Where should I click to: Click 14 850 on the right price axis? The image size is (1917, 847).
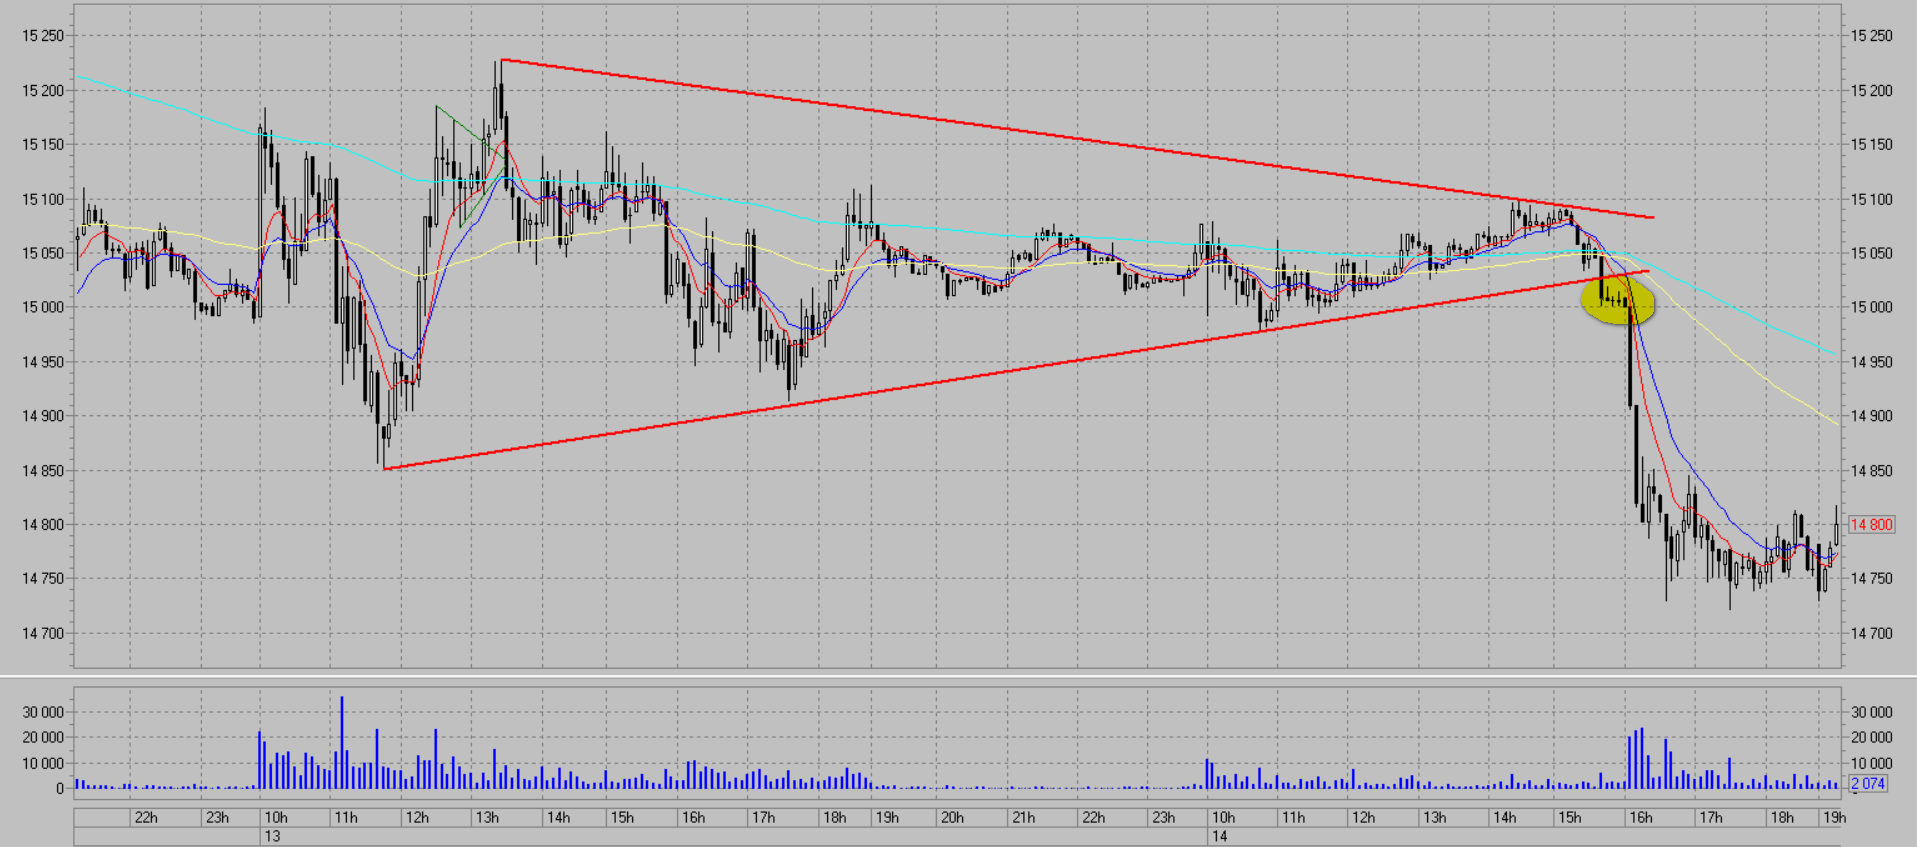(1871, 471)
